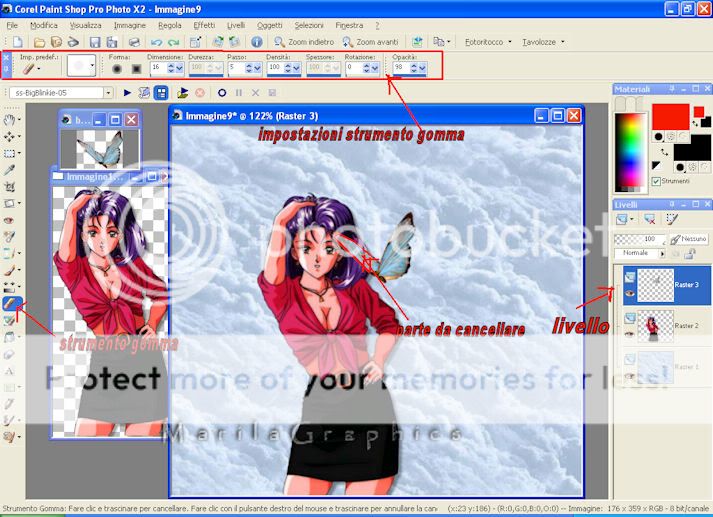Click the Zoom indietro button
The image size is (713, 517).
304,42
